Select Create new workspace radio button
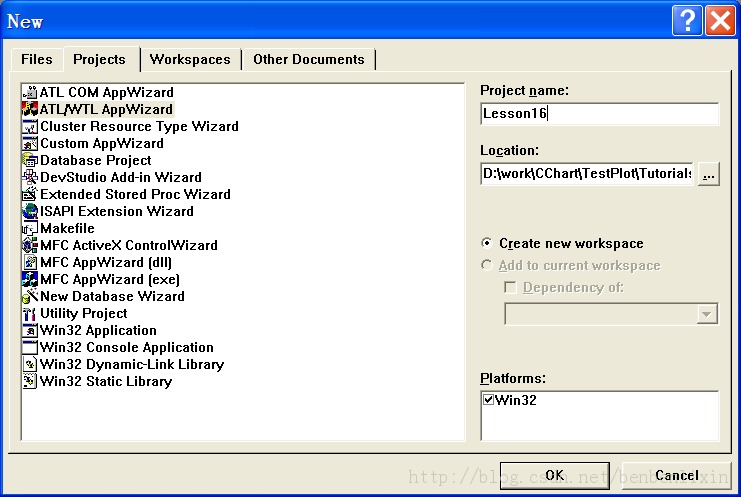 (486, 243)
